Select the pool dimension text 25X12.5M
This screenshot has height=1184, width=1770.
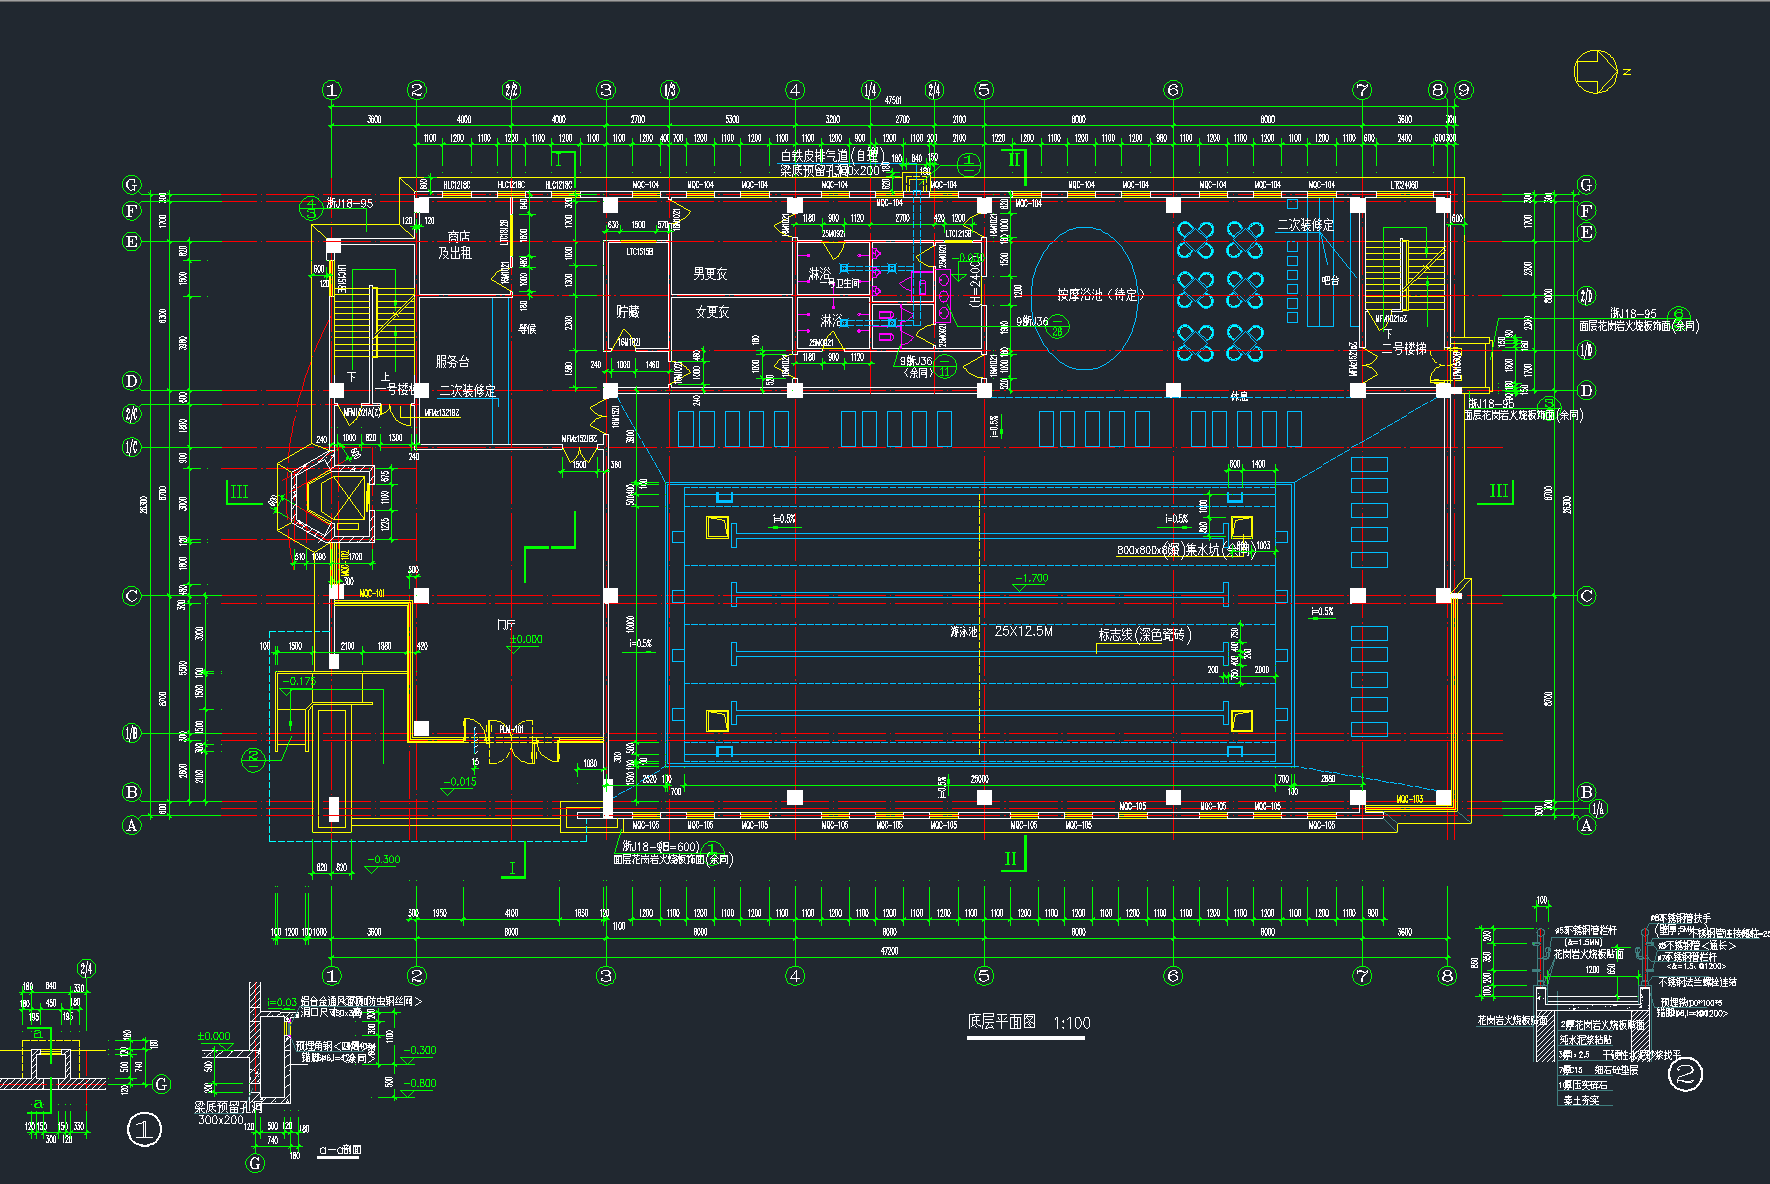coord(1023,631)
